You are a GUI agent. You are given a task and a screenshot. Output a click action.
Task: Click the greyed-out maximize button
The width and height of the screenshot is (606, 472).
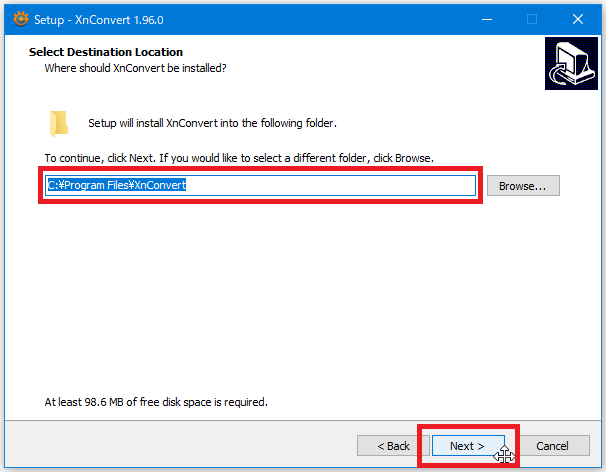(532, 18)
